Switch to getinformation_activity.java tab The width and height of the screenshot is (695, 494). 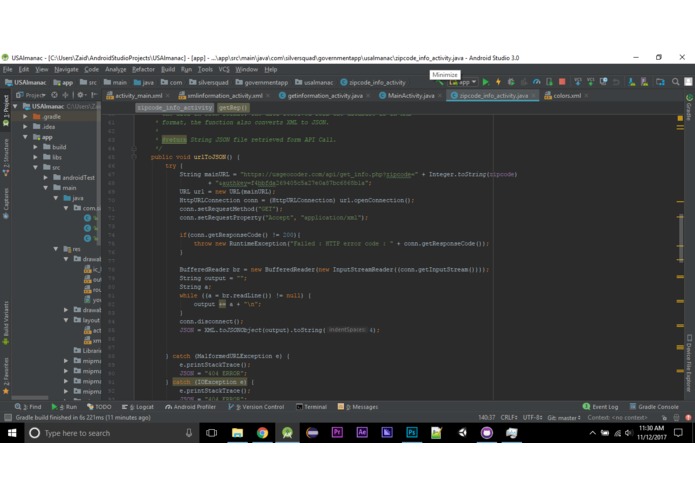tap(324, 96)
